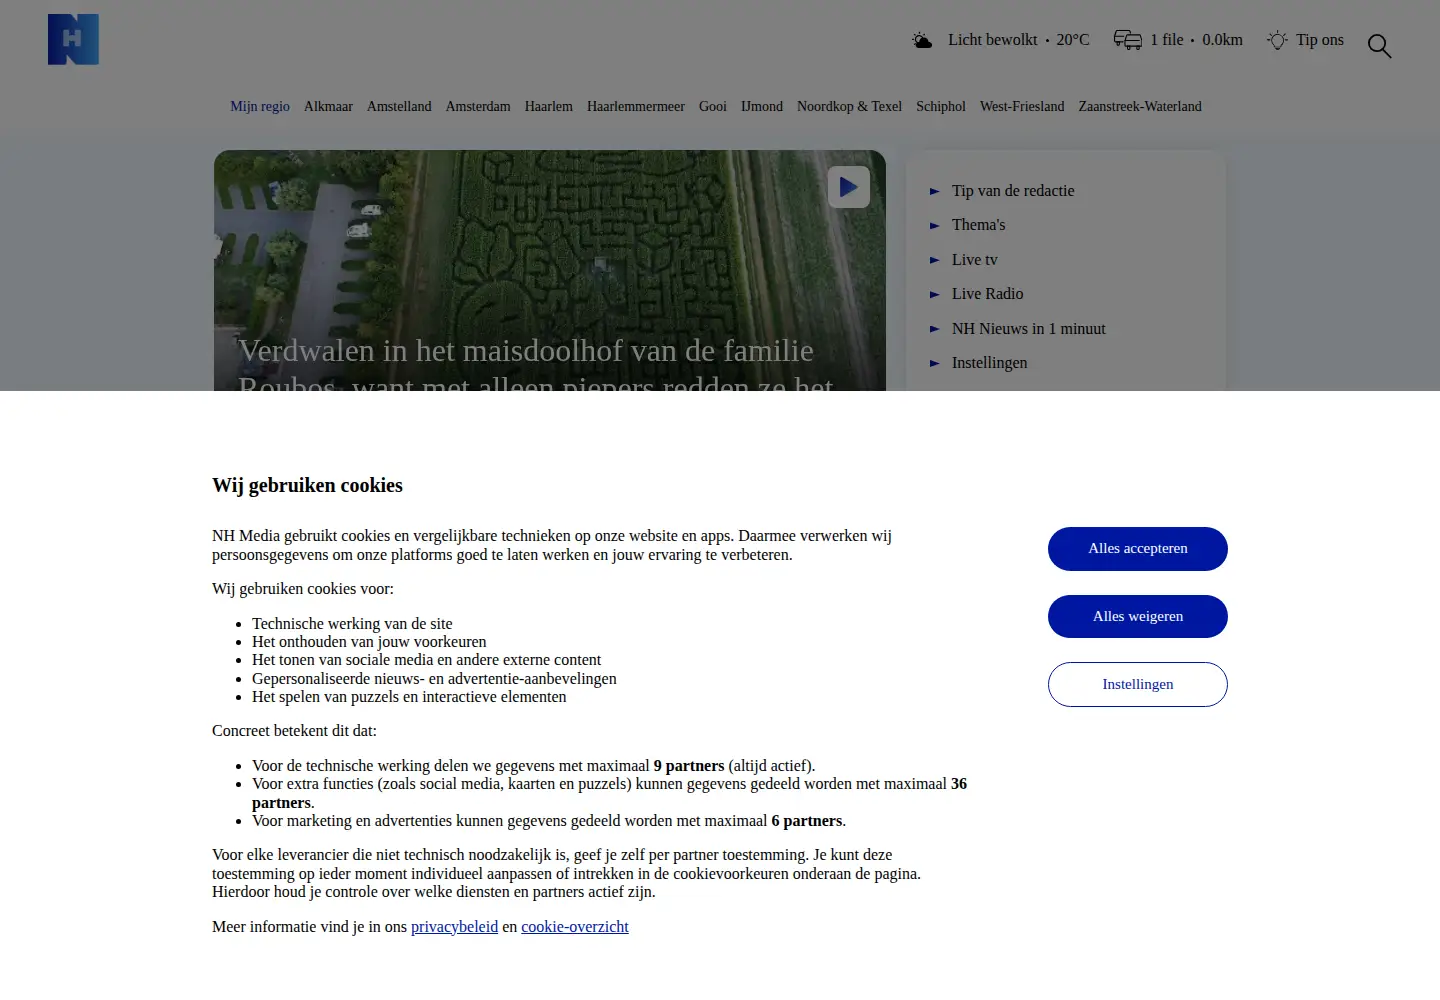Viewport: 1440px width, 1000px height.
Task: Go to Zaanstreek-Waterland region
Action: pyautogui.click(x=1140, y=106)
